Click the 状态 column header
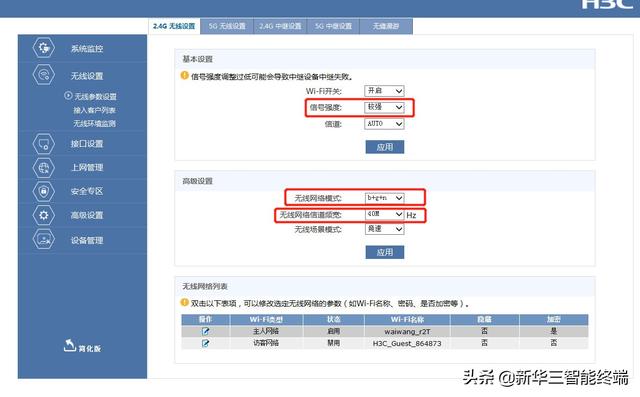640x397 pixels. pyautogui.click(x=333, y=319)
